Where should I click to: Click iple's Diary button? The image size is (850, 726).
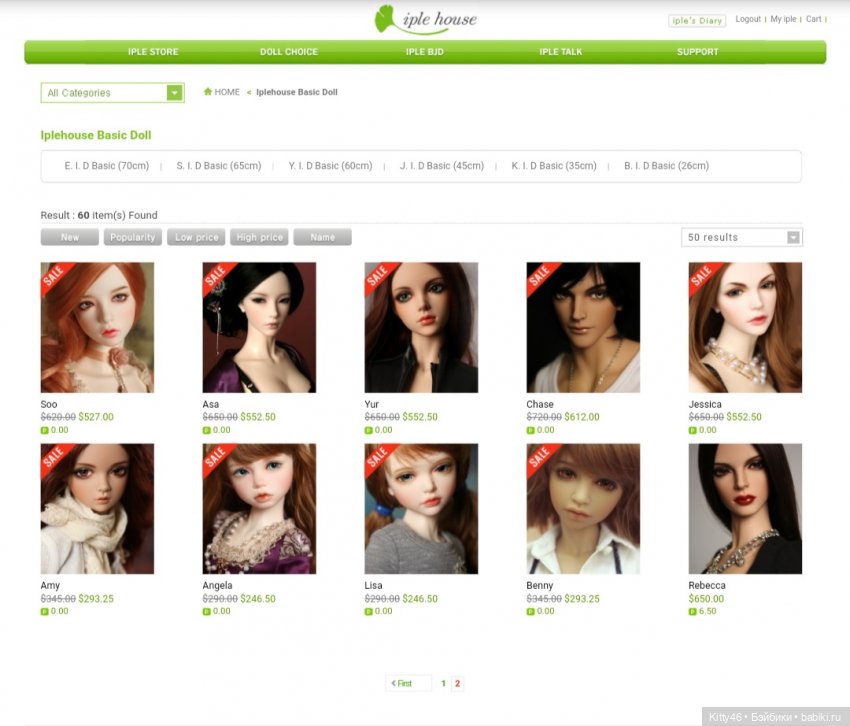pos(696,20)
